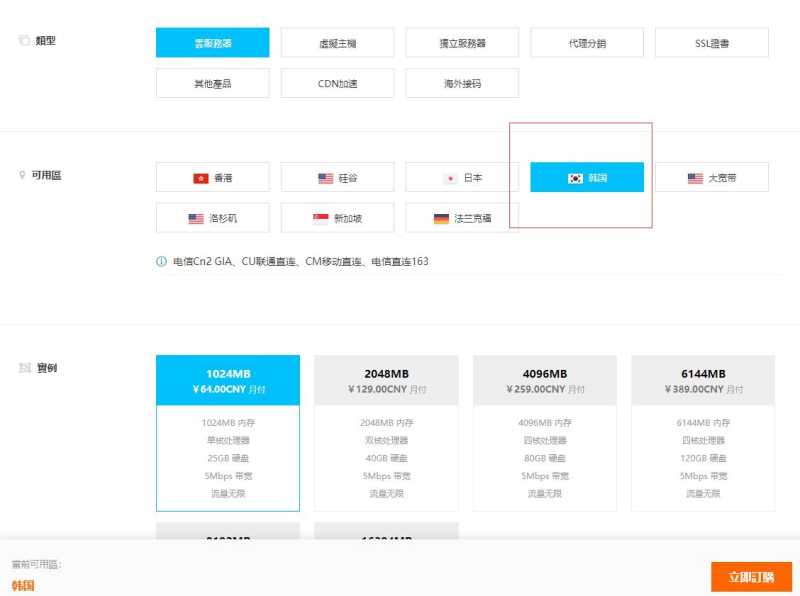
Task: Click the US flag next to 洛杉矶
Action: click(x=197, y=218)
